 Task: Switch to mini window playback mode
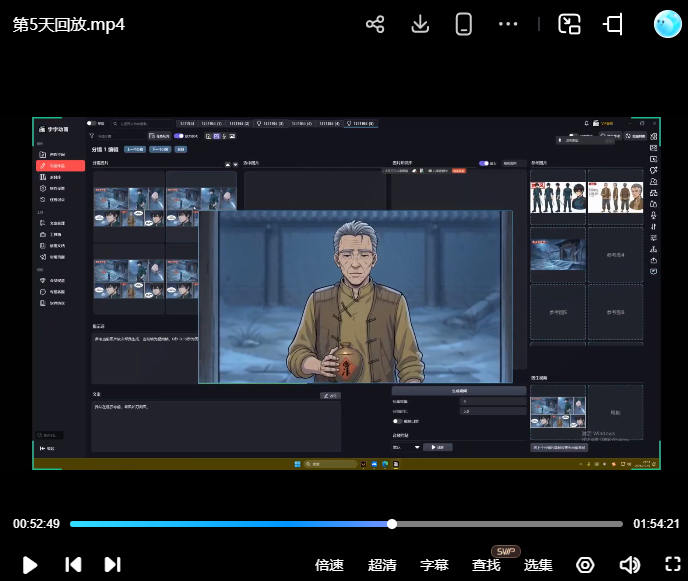tap(569, 24)
